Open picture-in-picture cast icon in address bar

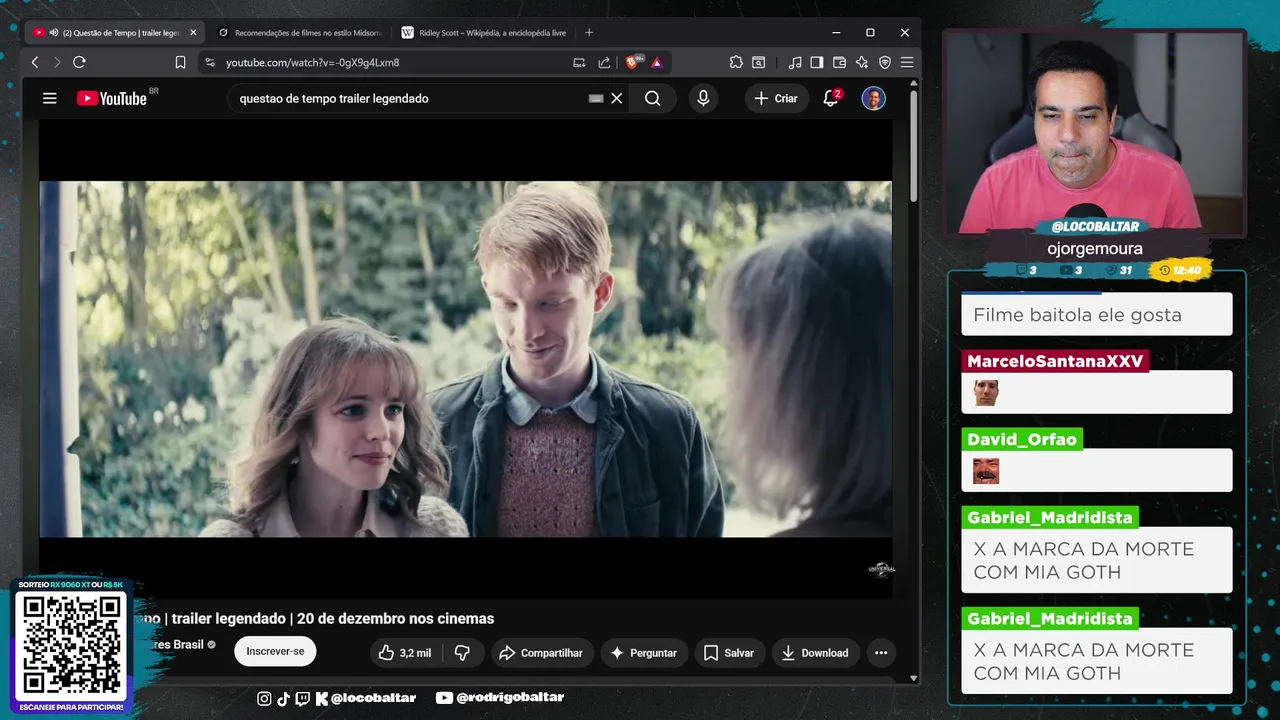(579, 62)
